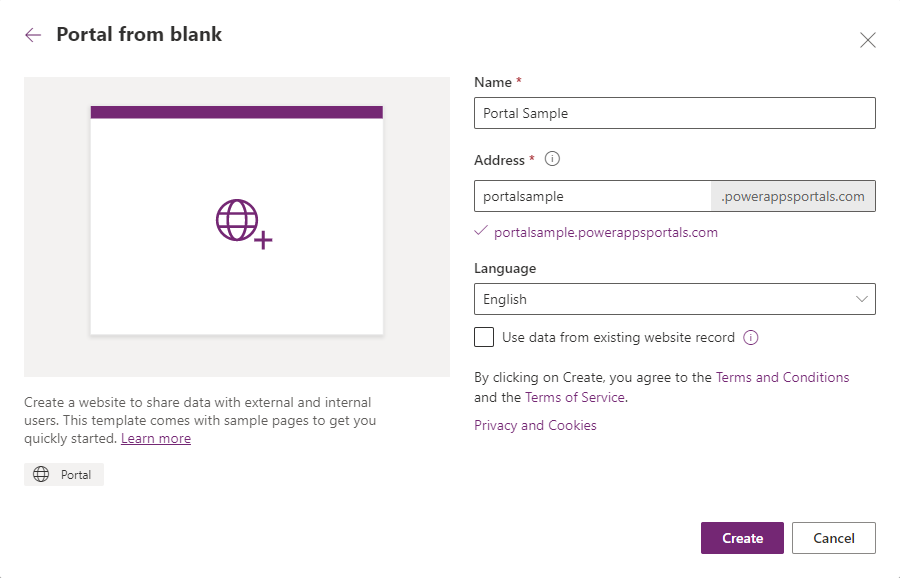Click the globe icon in the Portal tag
The height and width of the screenshot is (578, 900).
41,475
